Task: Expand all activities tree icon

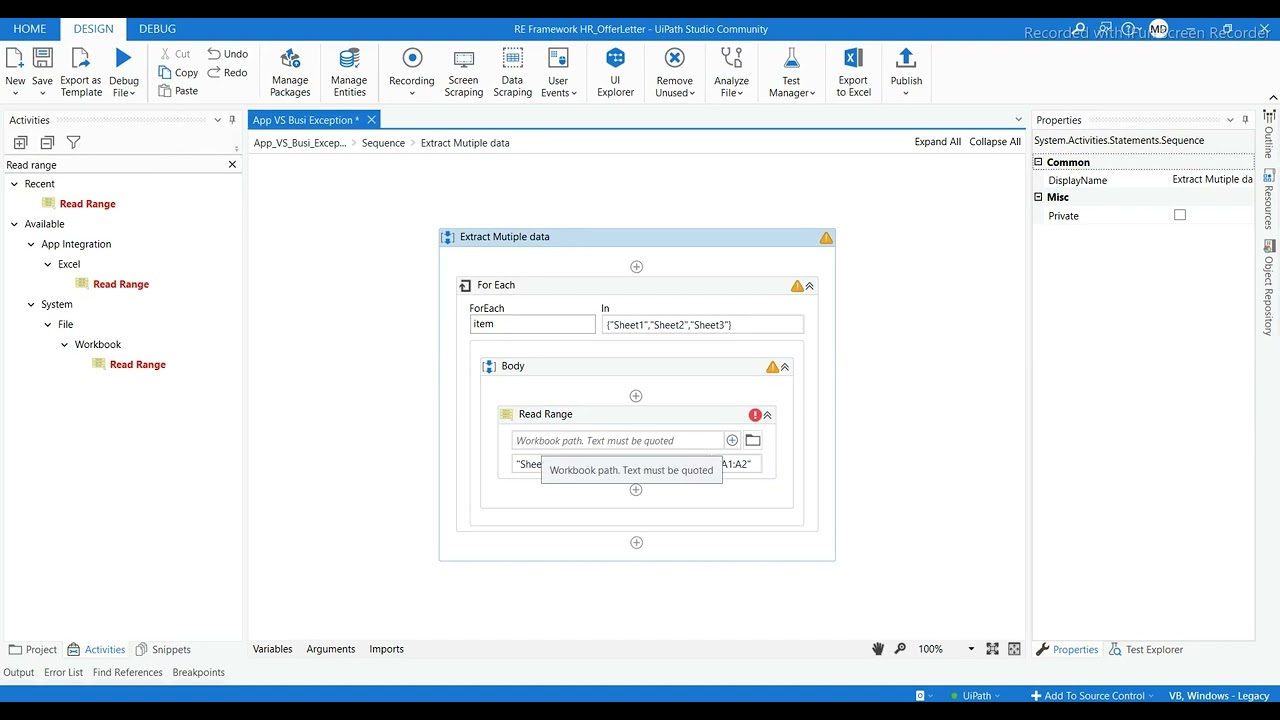Action: 20,143
